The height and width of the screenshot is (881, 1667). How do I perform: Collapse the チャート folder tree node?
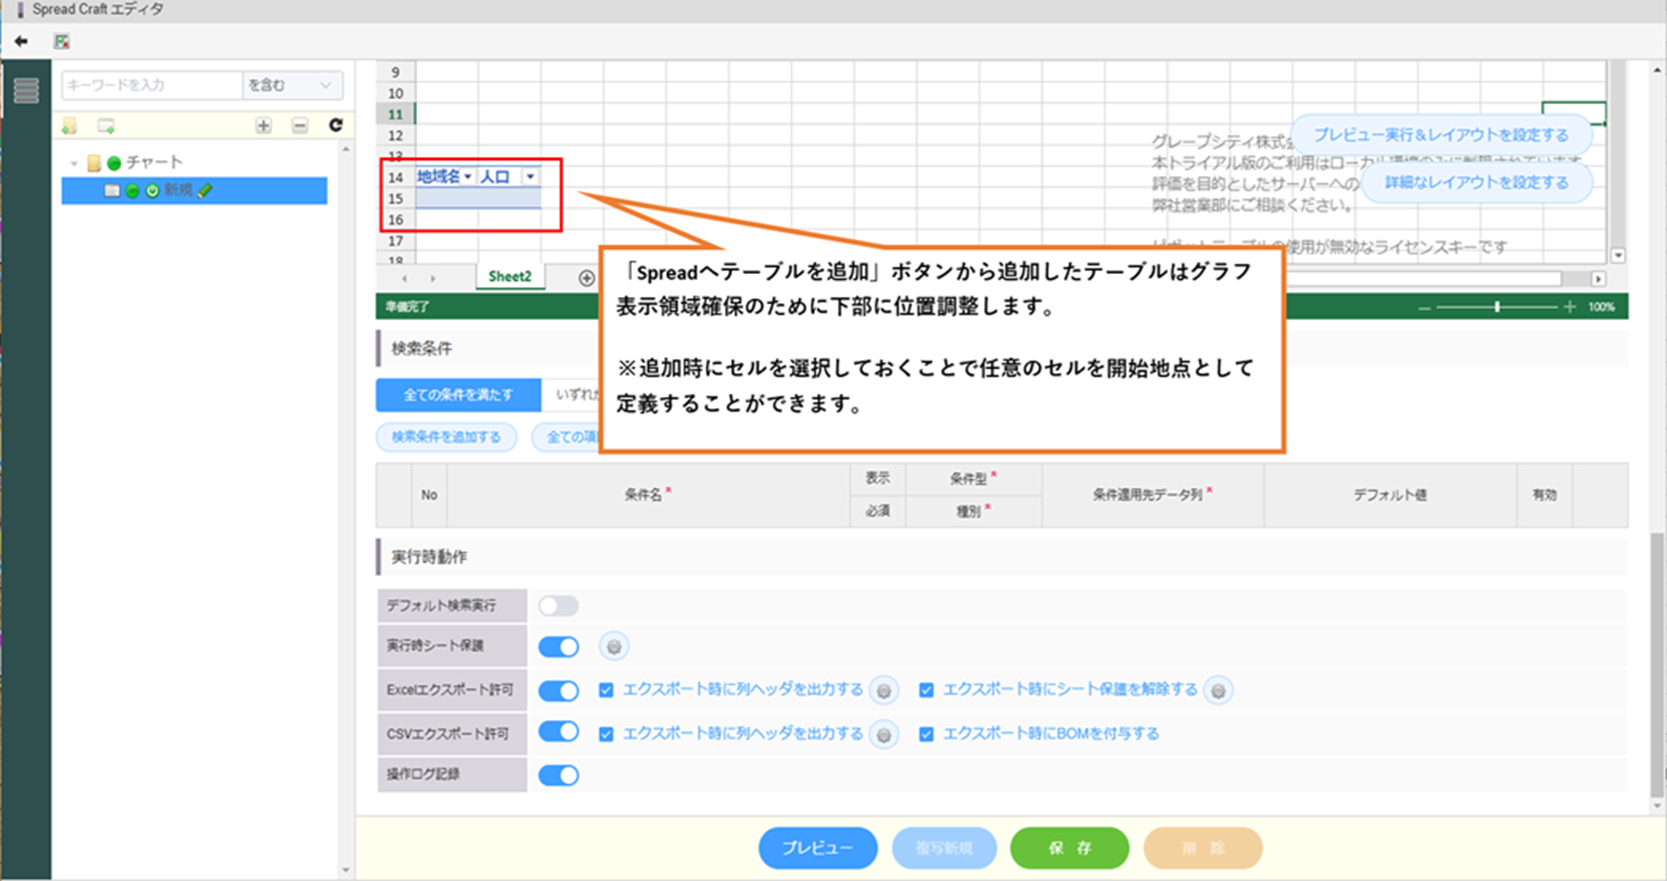[x=74, y=163]
